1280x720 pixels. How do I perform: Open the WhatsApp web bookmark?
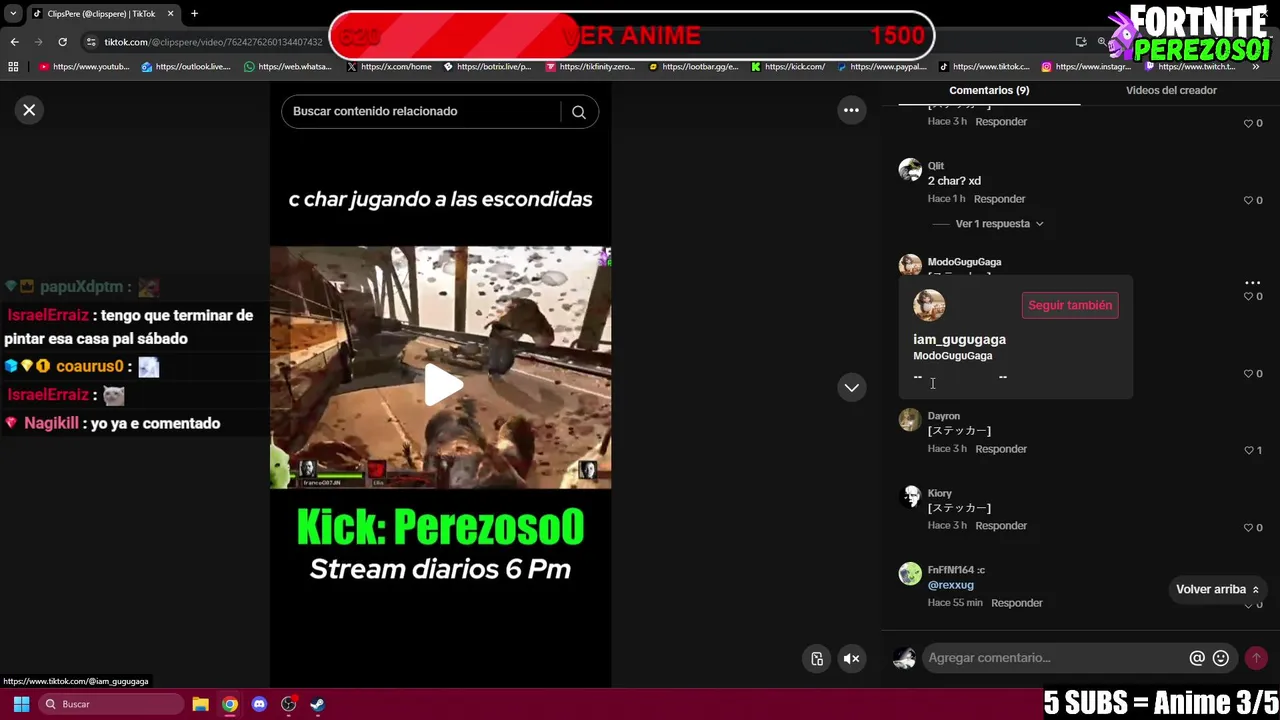point(288,67)
